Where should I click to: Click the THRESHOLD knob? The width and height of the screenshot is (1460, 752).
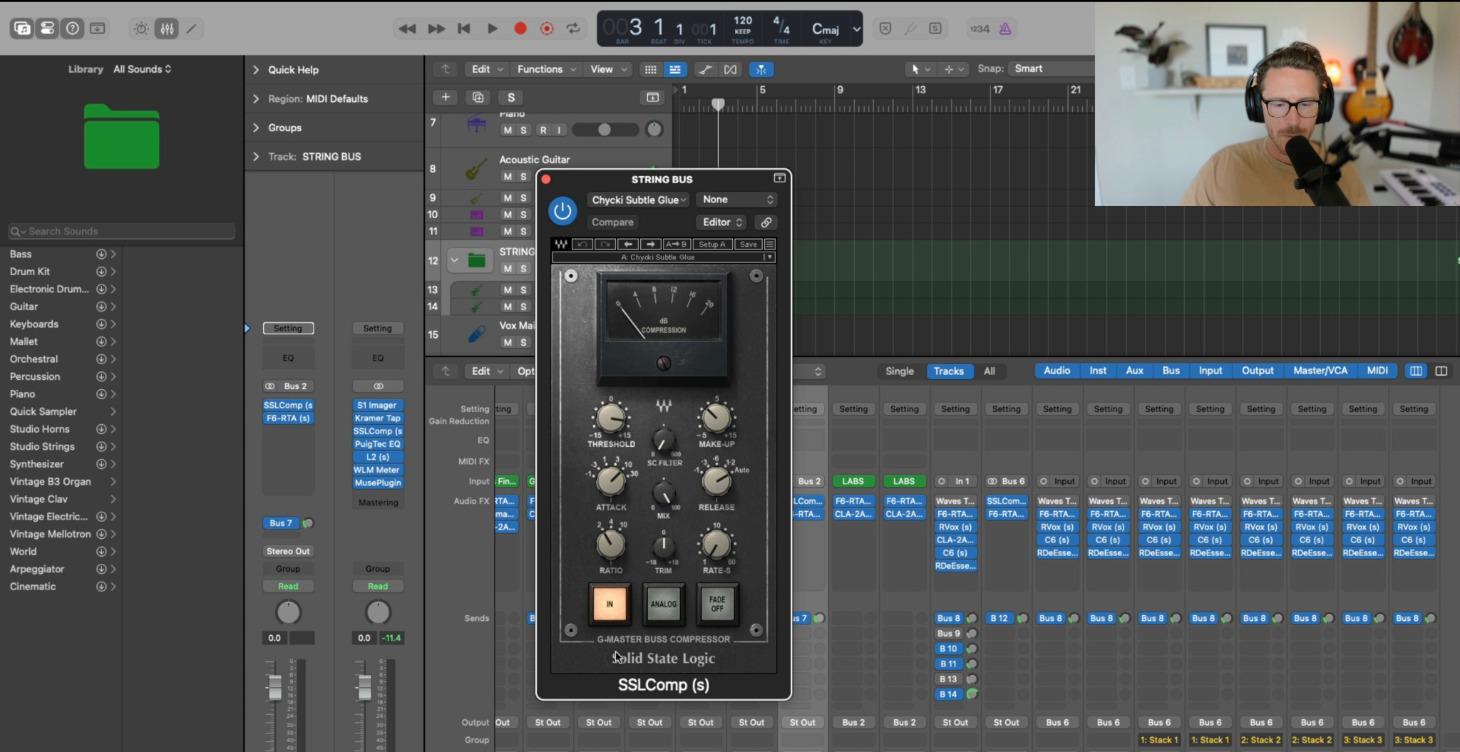[x=610, y=419]
